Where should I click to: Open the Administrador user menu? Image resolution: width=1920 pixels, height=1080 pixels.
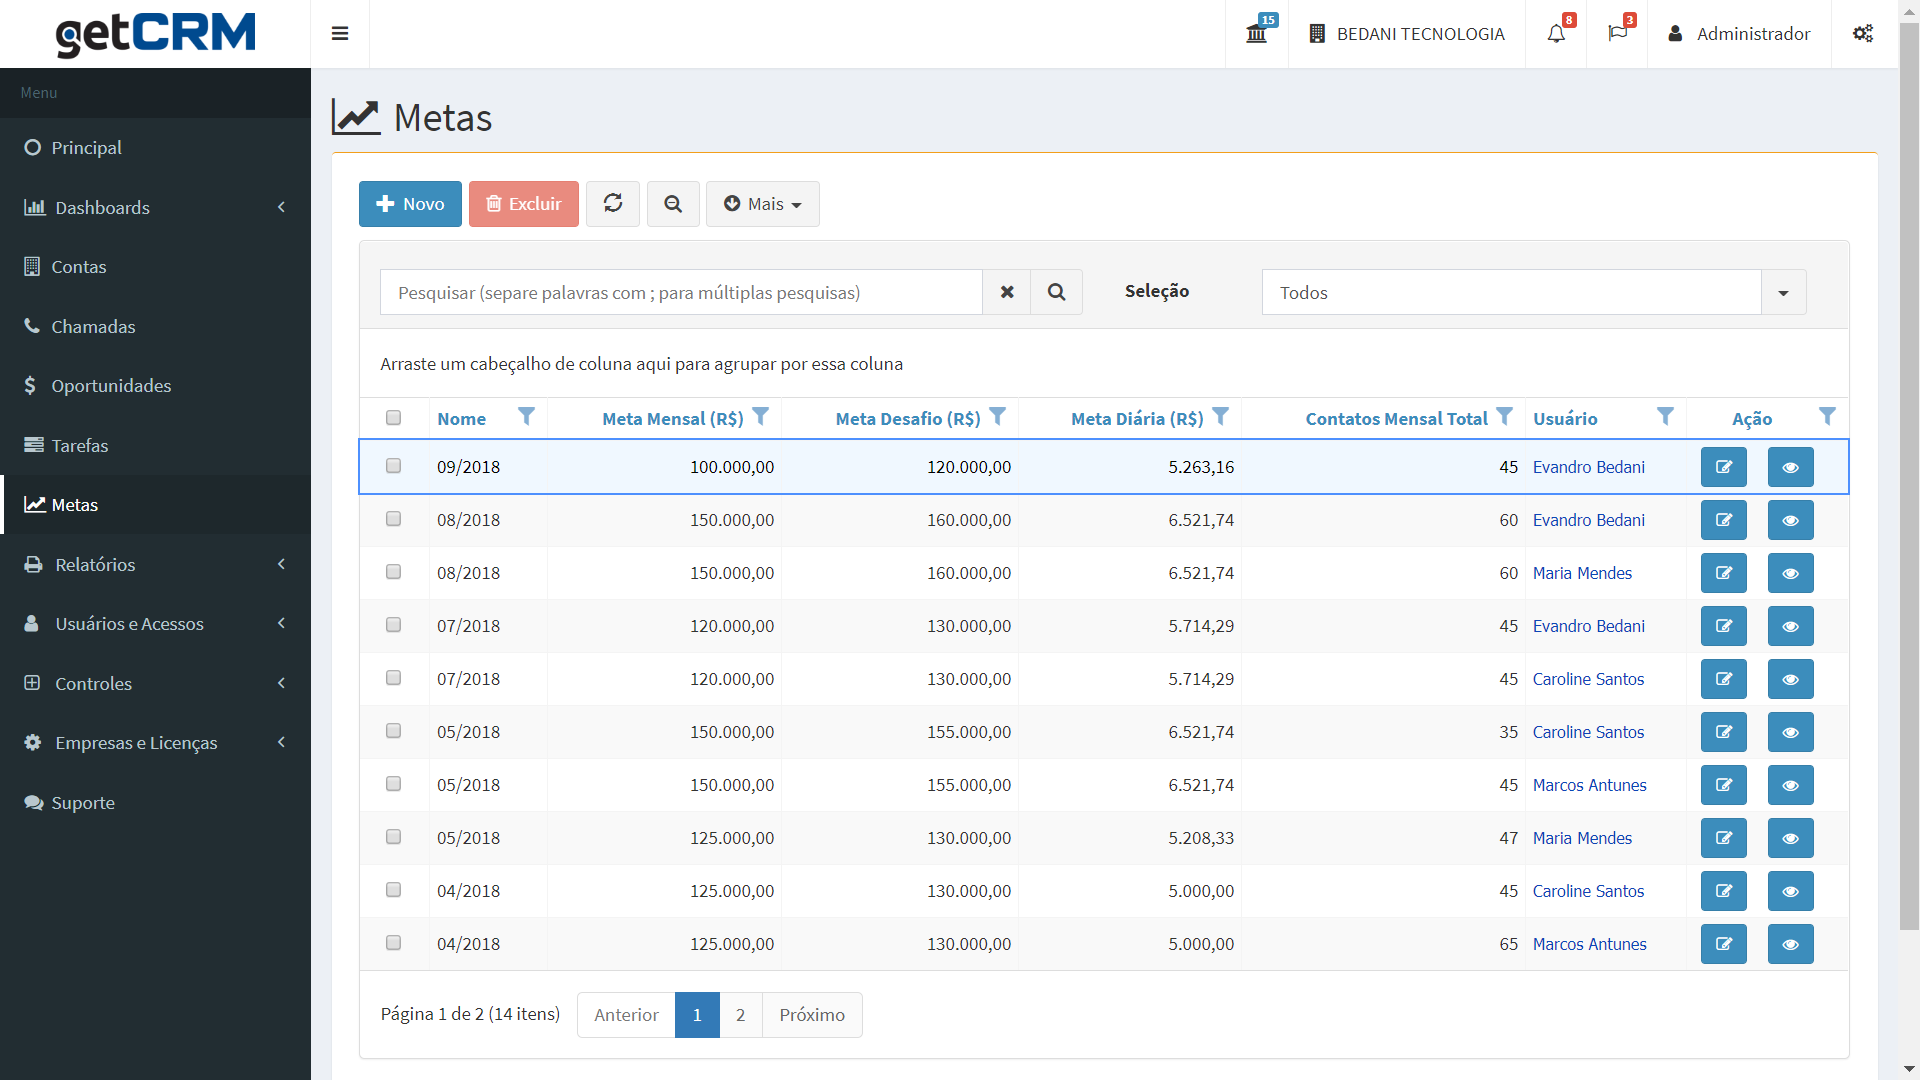[1739, 34]
